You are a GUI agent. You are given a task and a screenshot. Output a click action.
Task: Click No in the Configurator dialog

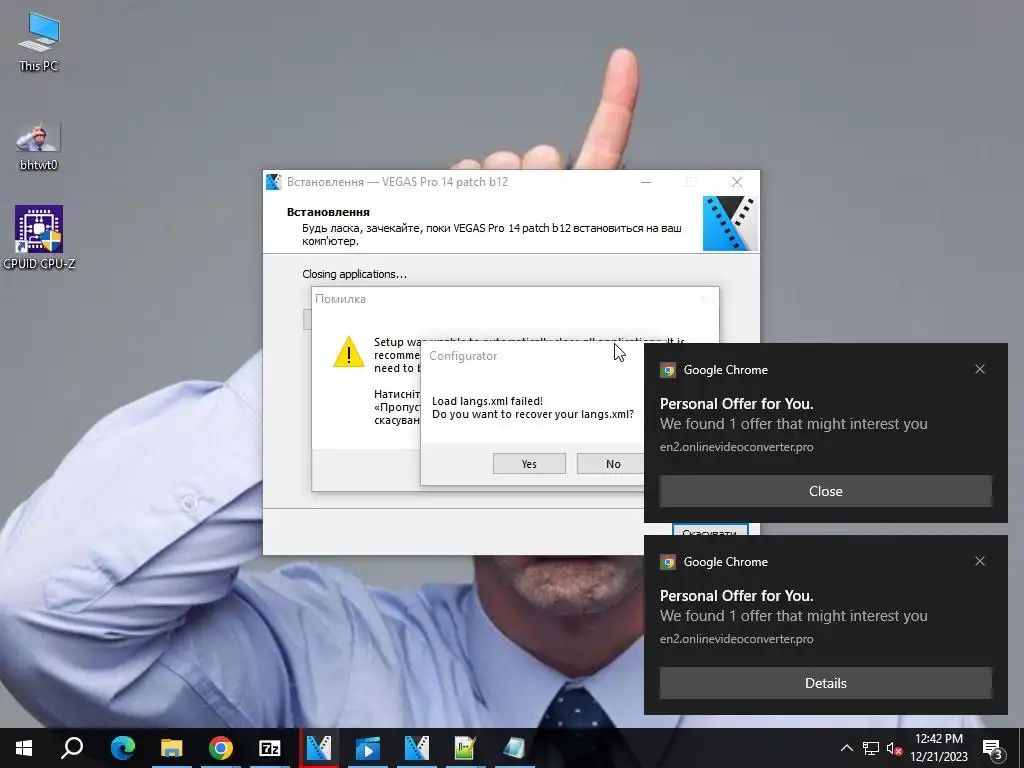(x=612, y=464)
